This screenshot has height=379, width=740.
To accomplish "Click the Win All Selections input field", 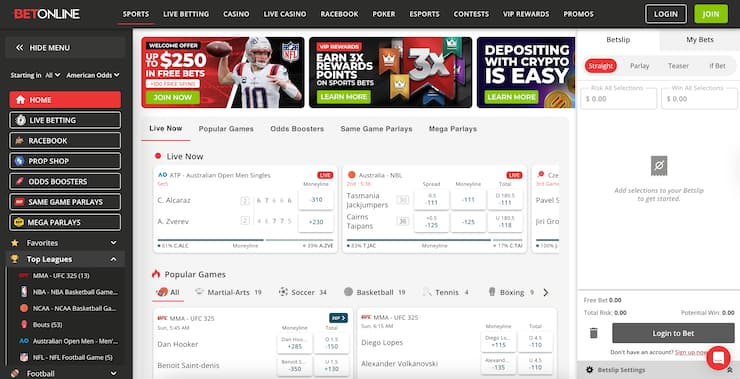I will pos(699,99).
